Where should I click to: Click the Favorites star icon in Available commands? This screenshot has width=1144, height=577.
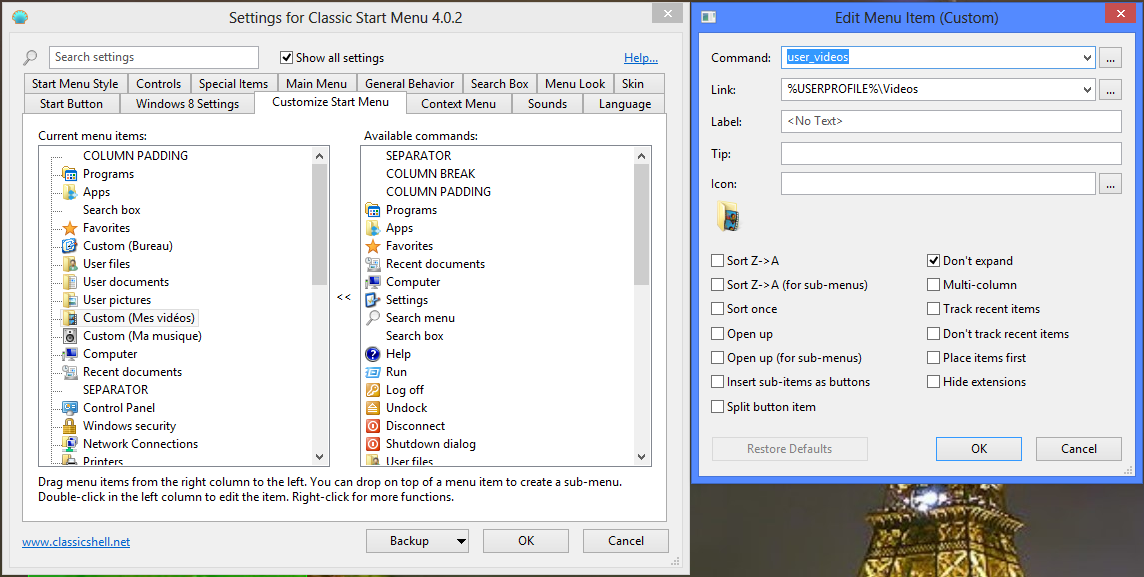[x=373, y=246]
